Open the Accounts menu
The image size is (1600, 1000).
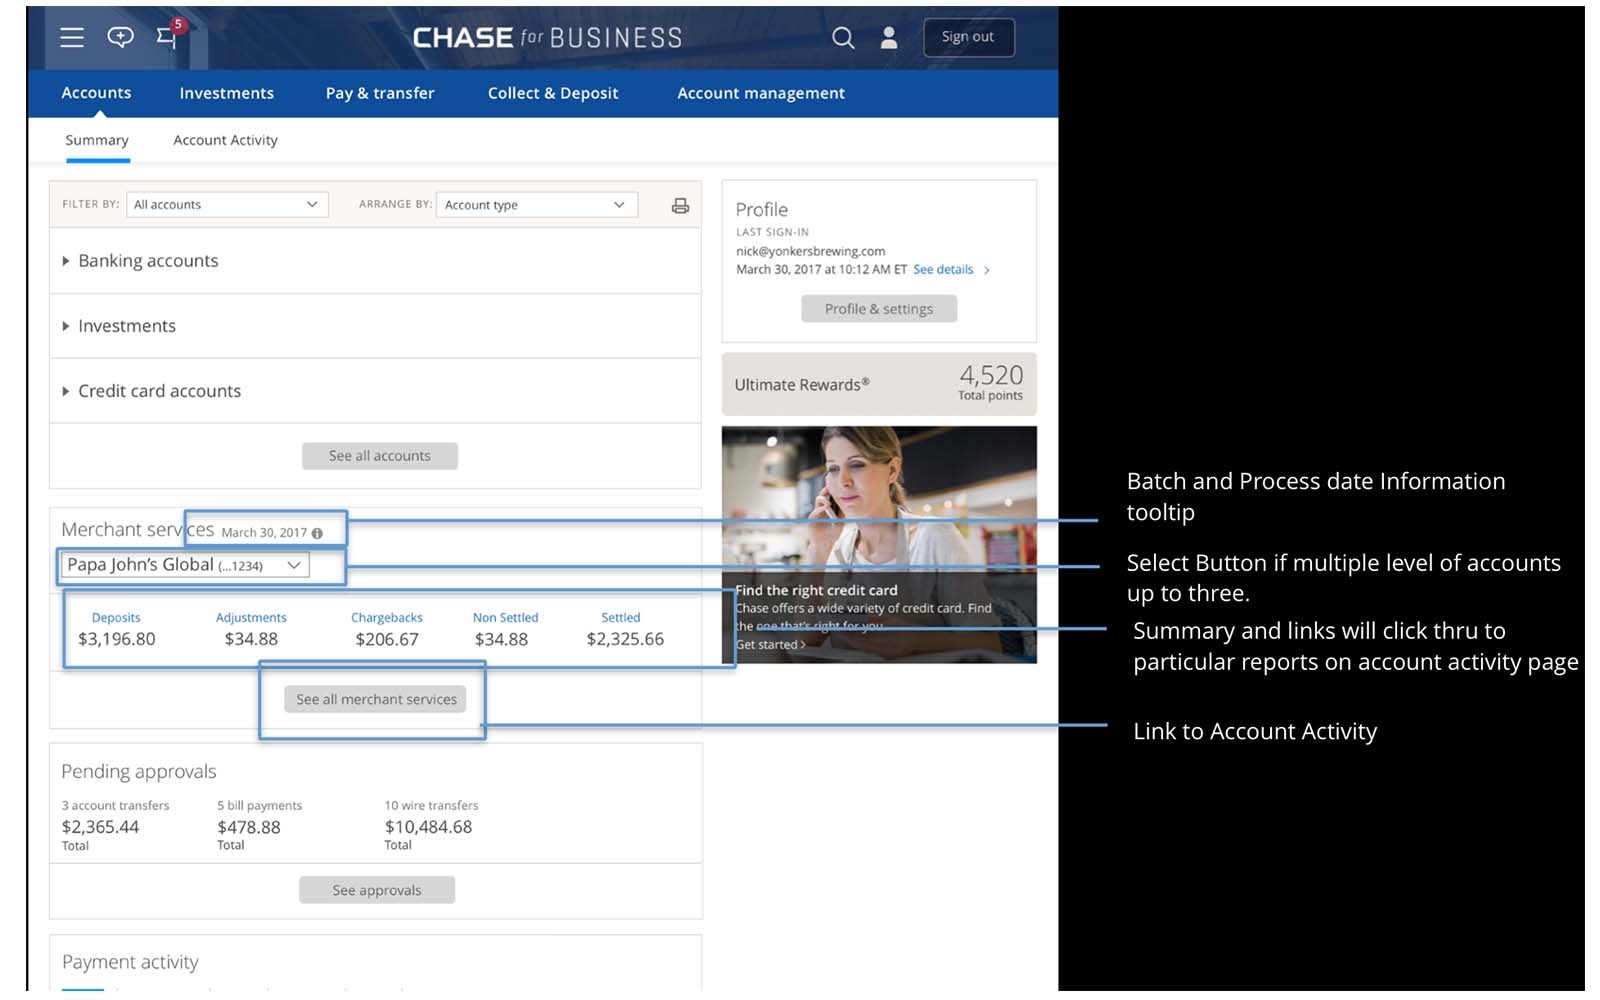tap(96, 93)
